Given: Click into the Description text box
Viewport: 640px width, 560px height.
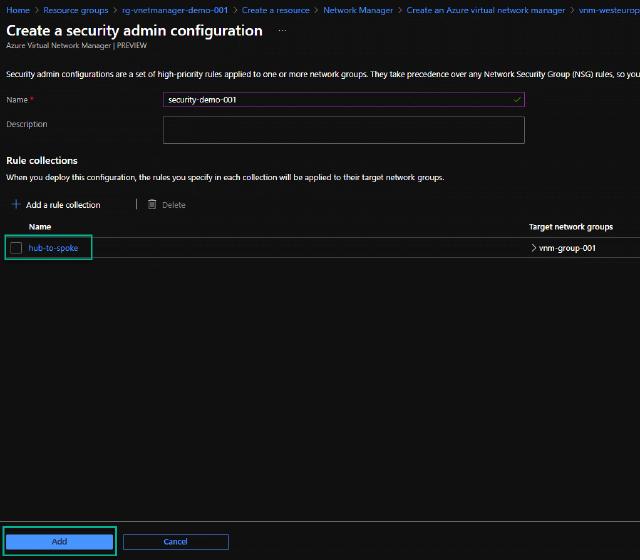Looking at the screenshot, I should point(343,130).
